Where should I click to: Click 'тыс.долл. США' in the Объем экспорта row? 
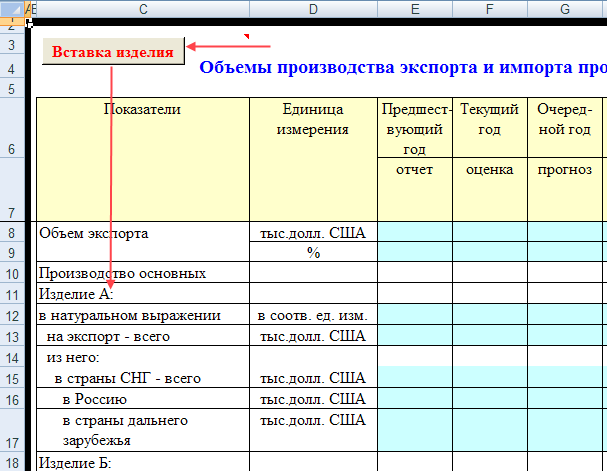313,232
